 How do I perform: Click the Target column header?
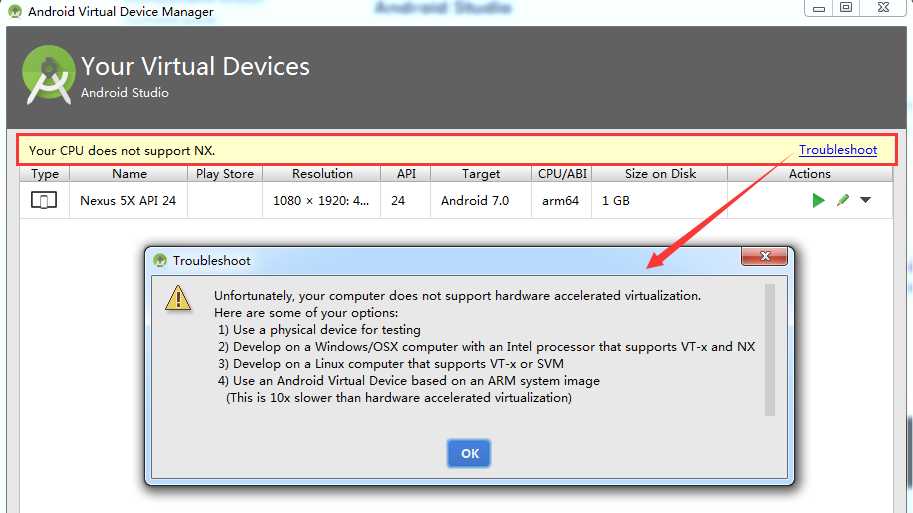(481, 174)
